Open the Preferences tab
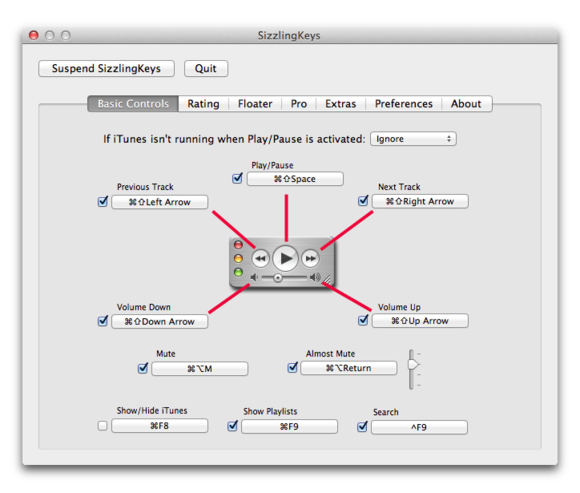The height and width of the screenshot is (493, 580). (404, 104)
